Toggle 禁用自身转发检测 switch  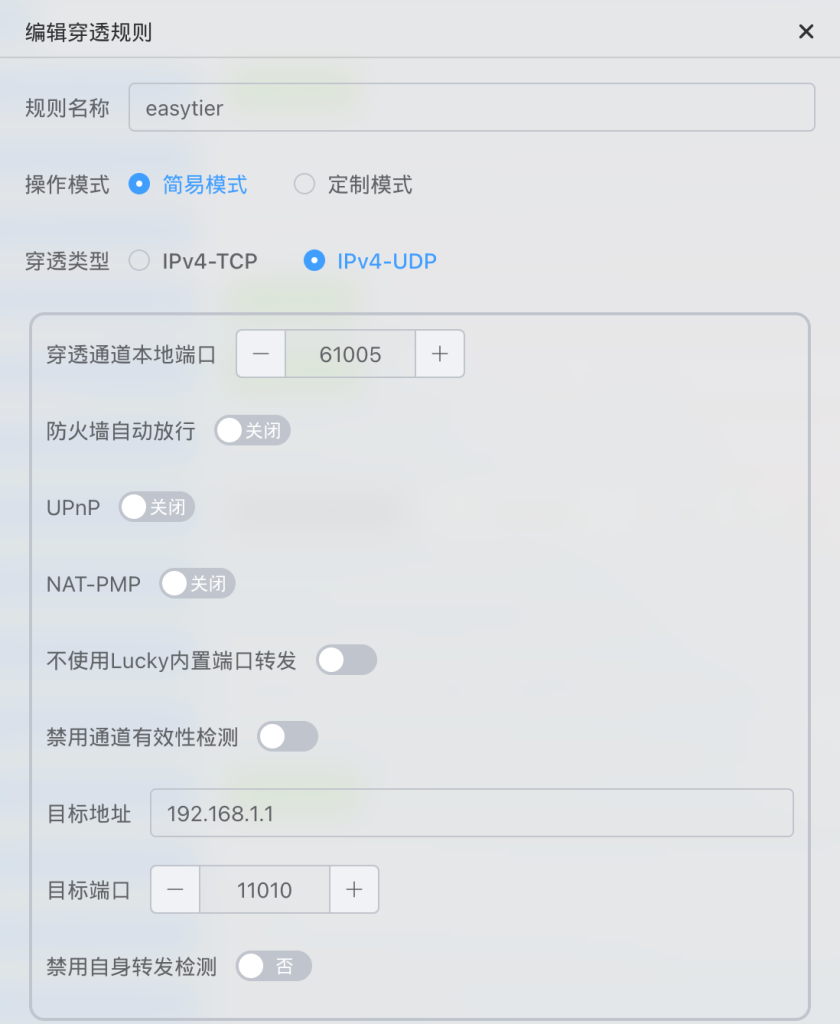tap(273, 966)
